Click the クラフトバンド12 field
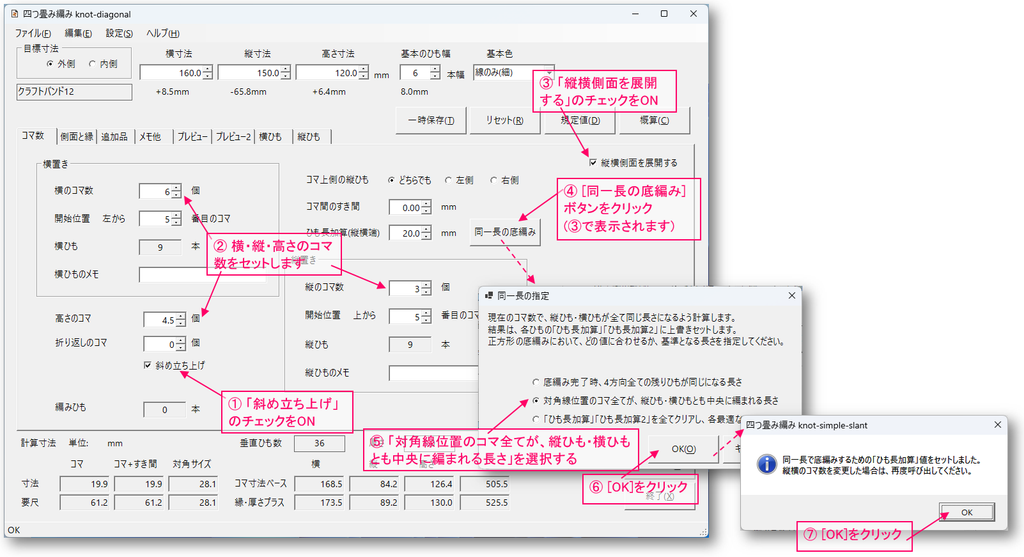 [x=74, y=92]
